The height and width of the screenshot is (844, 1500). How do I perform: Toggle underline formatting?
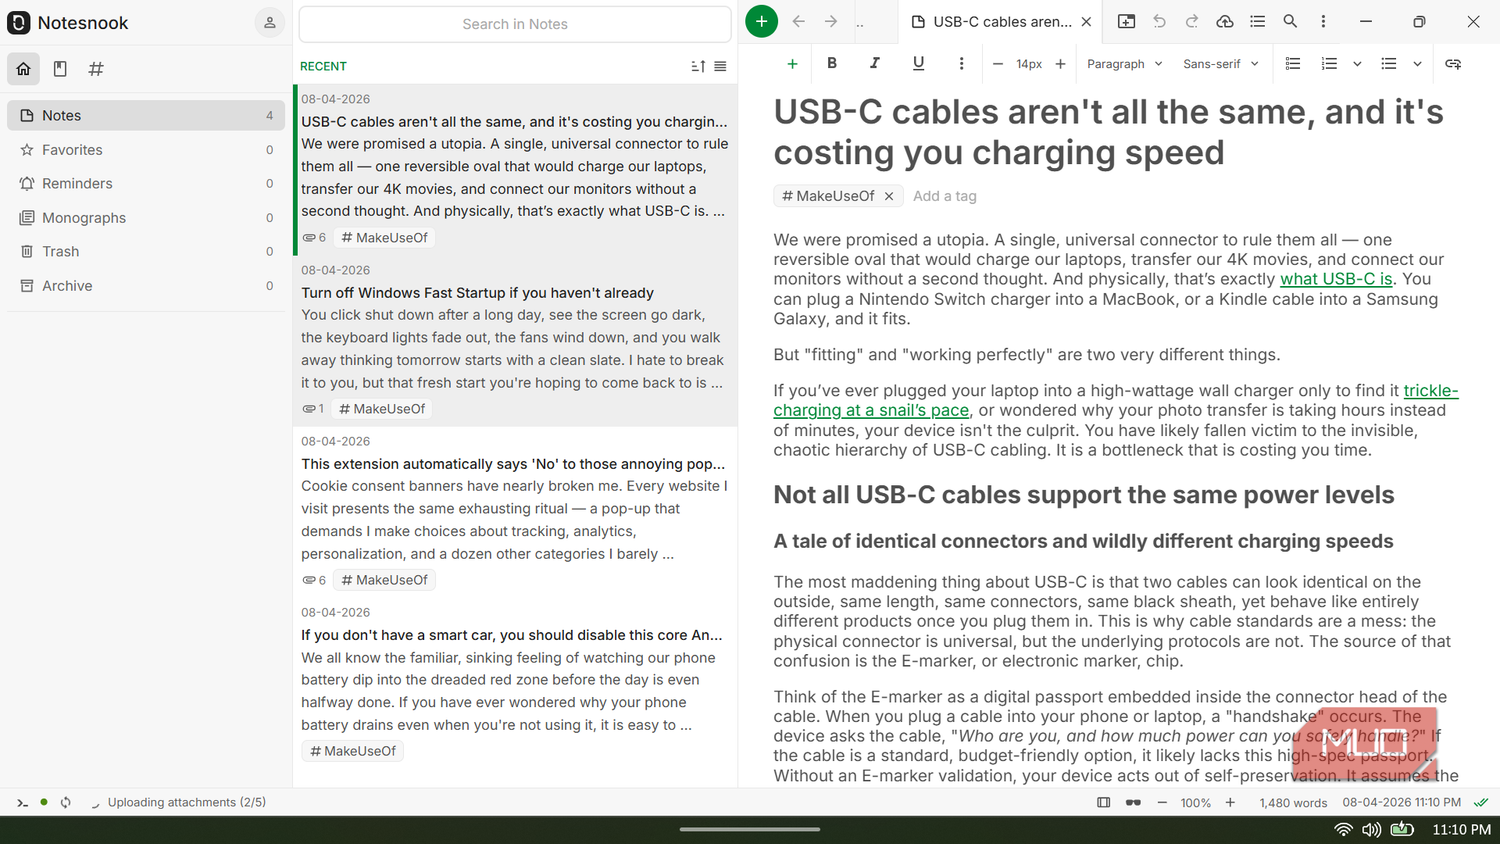pyautogui.click(x=918, y=63)
